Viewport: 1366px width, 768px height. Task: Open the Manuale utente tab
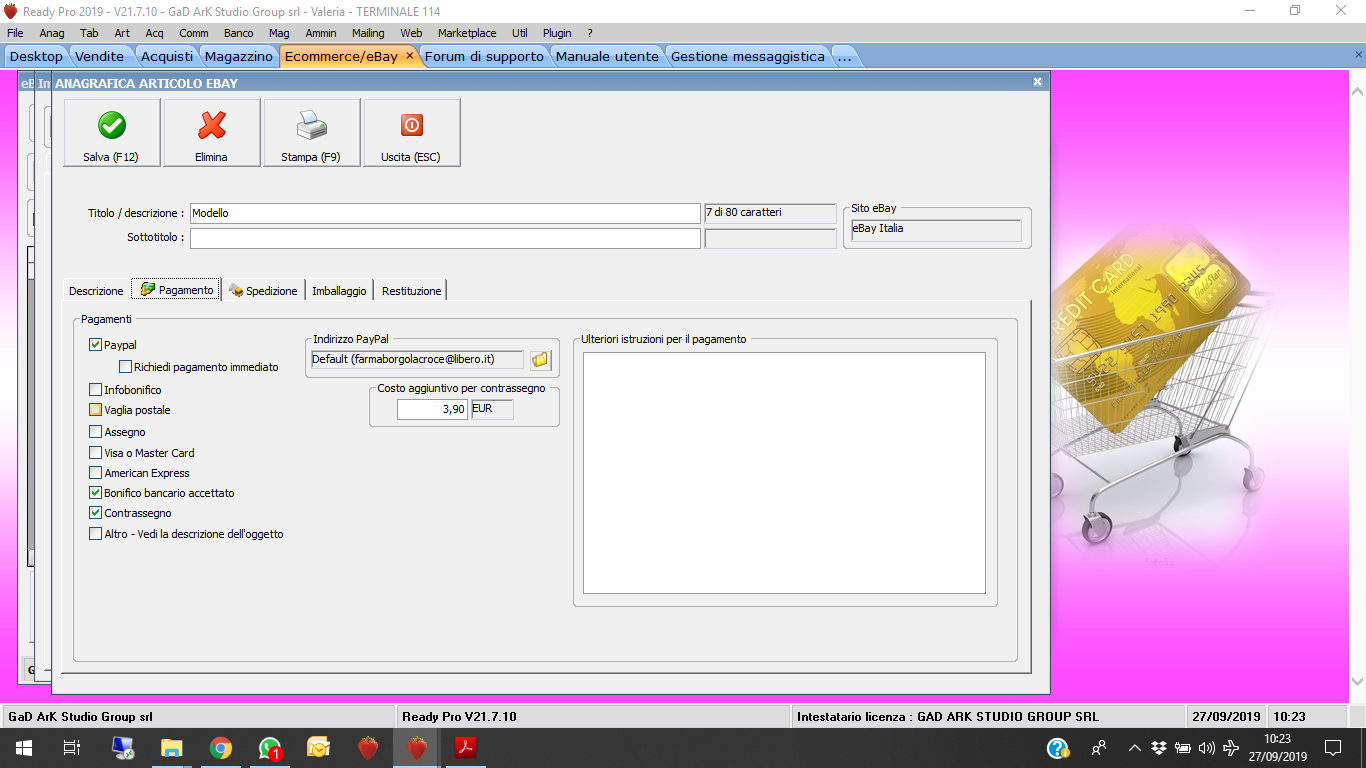click(x=607, y=56)
